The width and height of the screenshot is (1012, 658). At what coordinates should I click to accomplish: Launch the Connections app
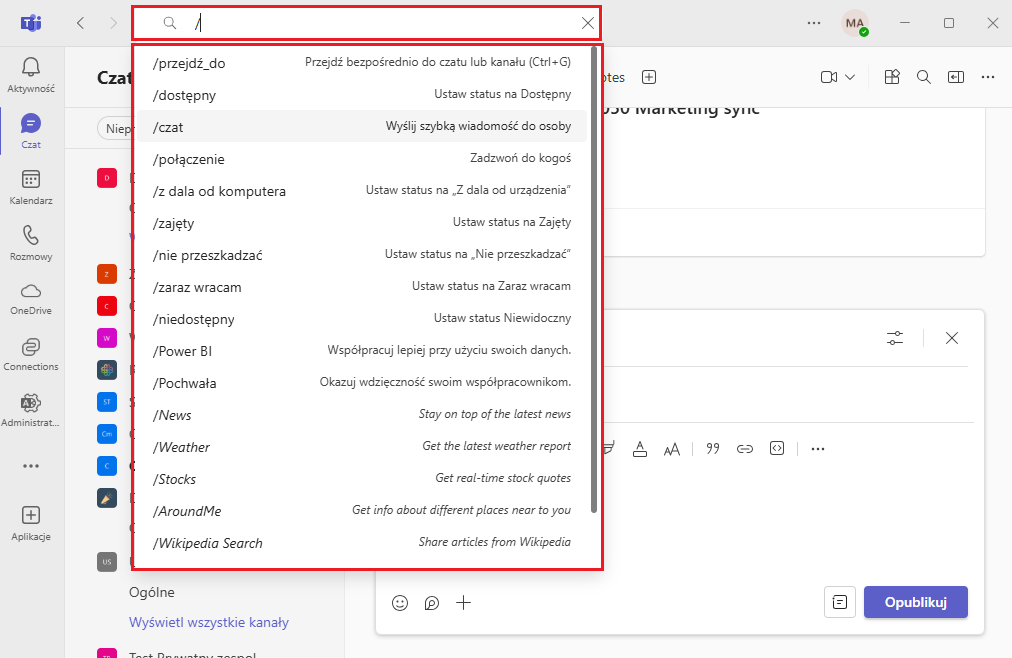click(31, 355)
